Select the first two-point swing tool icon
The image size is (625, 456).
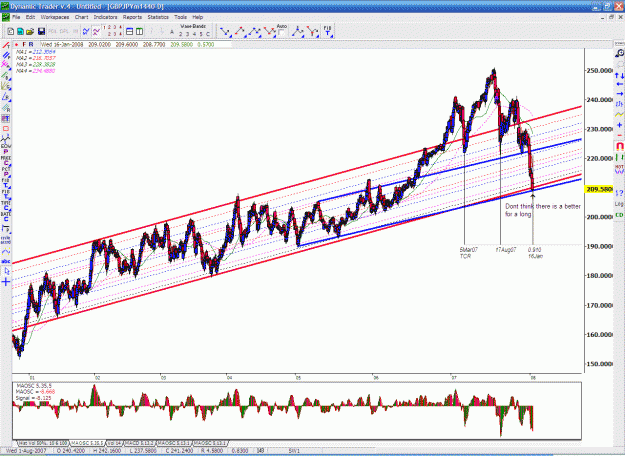[x=225, y=31]
